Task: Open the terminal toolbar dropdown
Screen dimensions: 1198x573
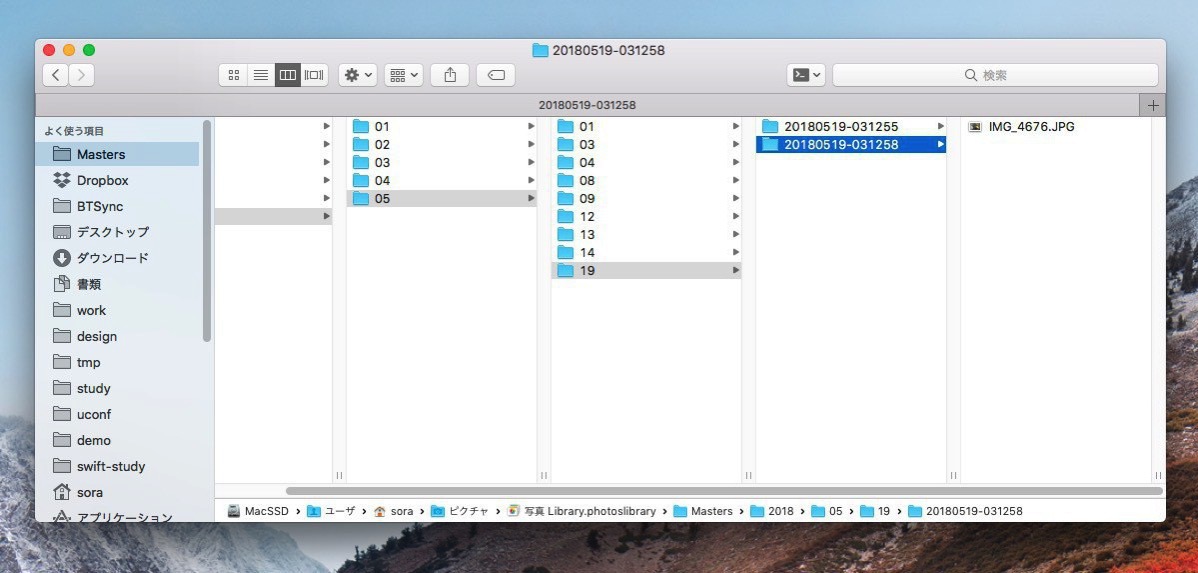Action: tap(806, 75)
